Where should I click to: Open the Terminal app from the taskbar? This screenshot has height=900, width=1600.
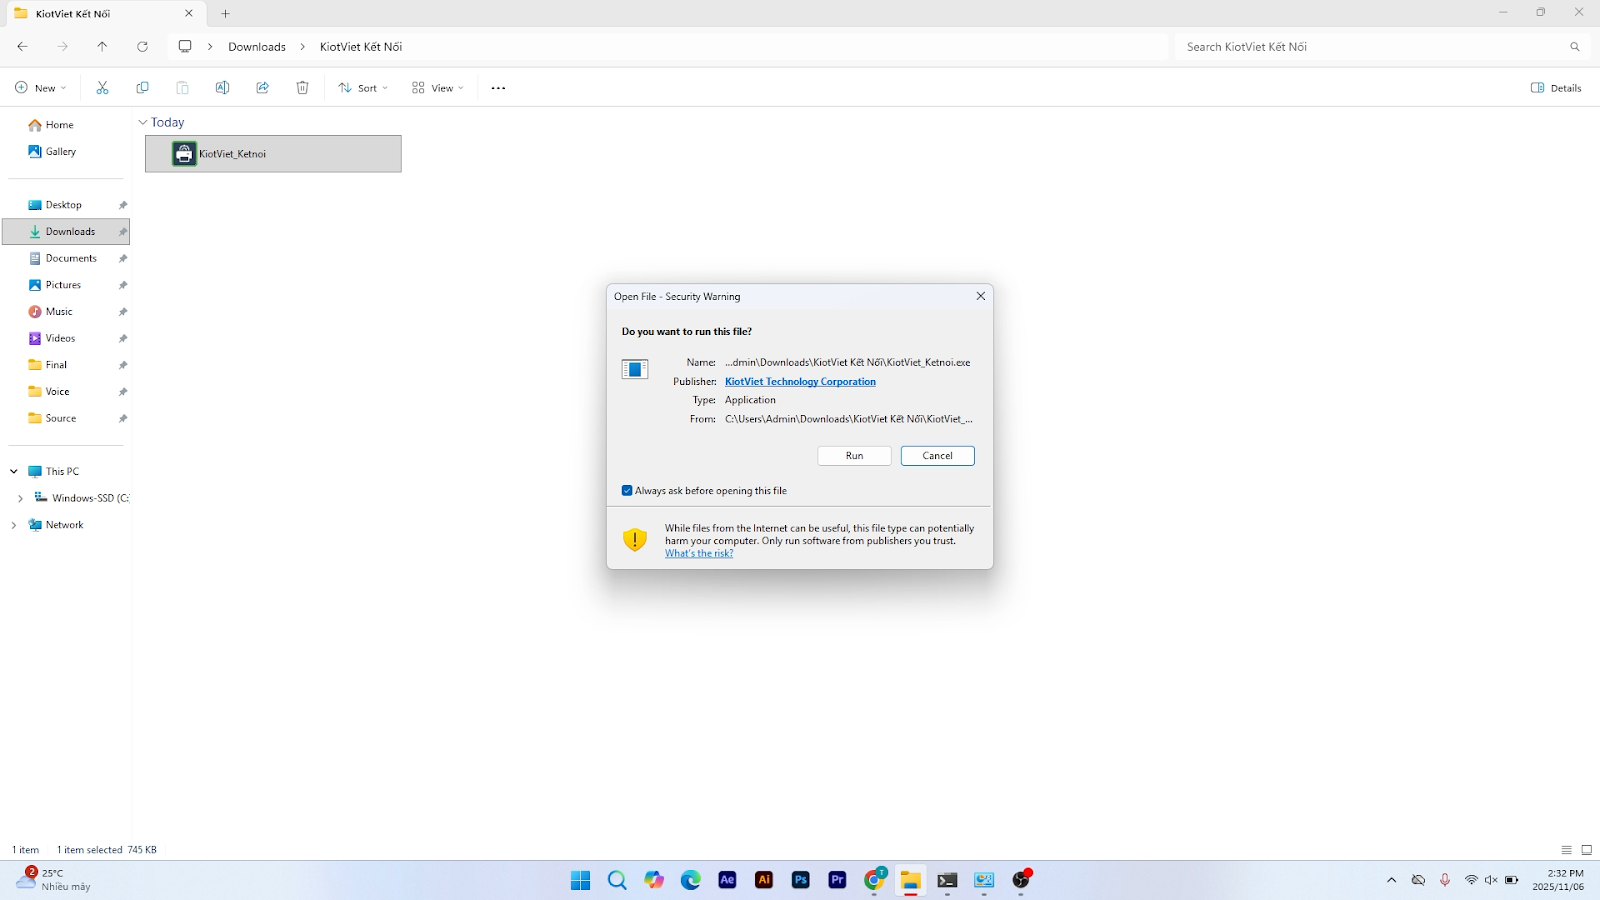947,880
